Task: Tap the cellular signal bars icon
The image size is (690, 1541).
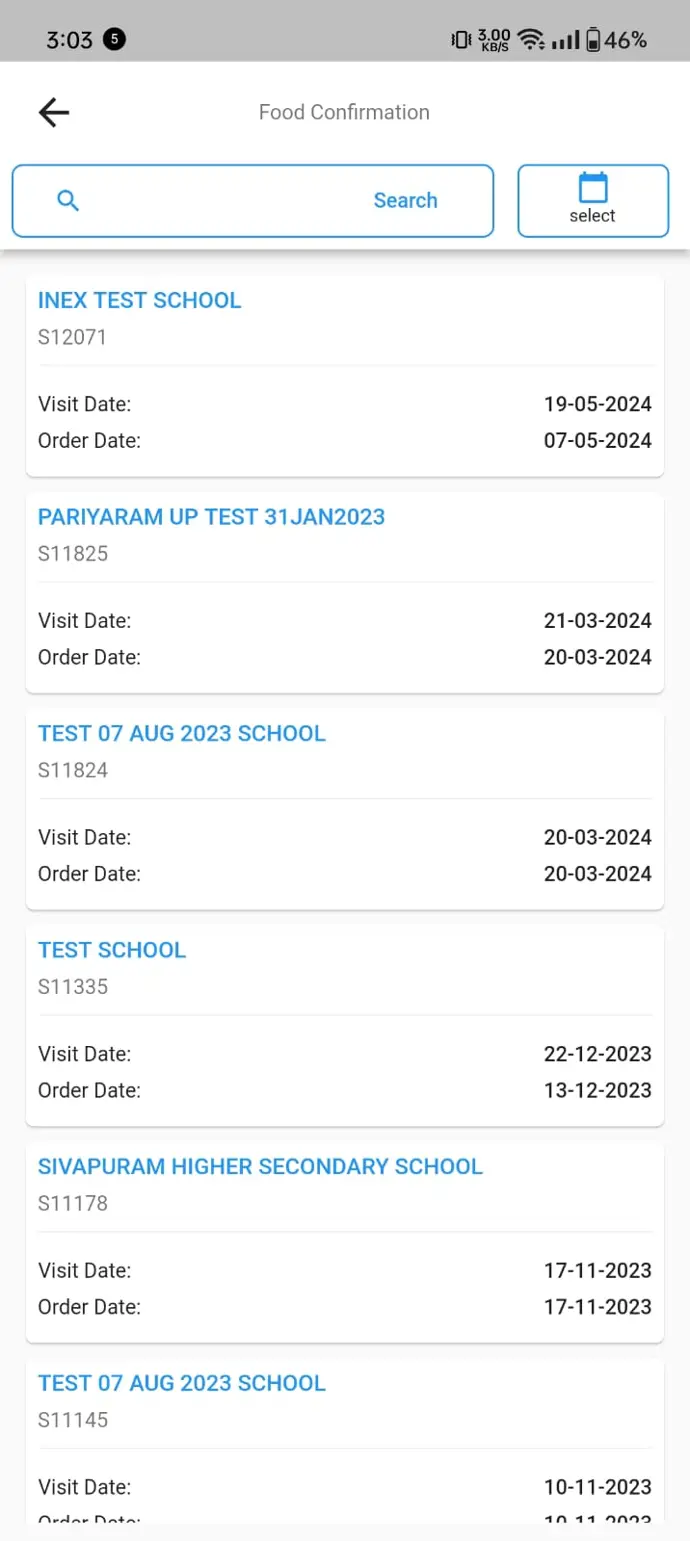Action: tap(566, 40)
